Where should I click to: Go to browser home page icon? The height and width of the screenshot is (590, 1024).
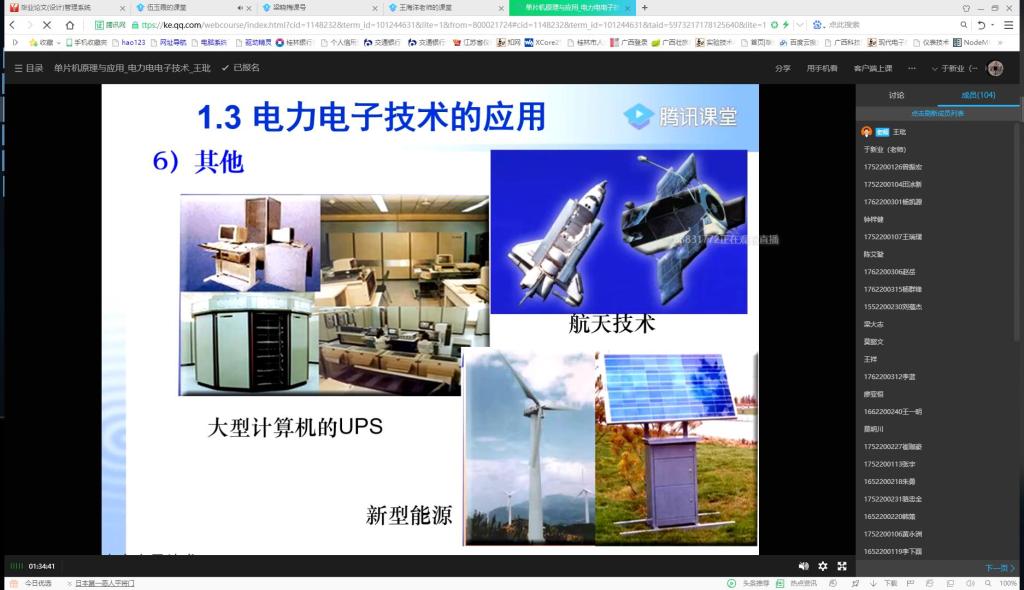point(70,25)
